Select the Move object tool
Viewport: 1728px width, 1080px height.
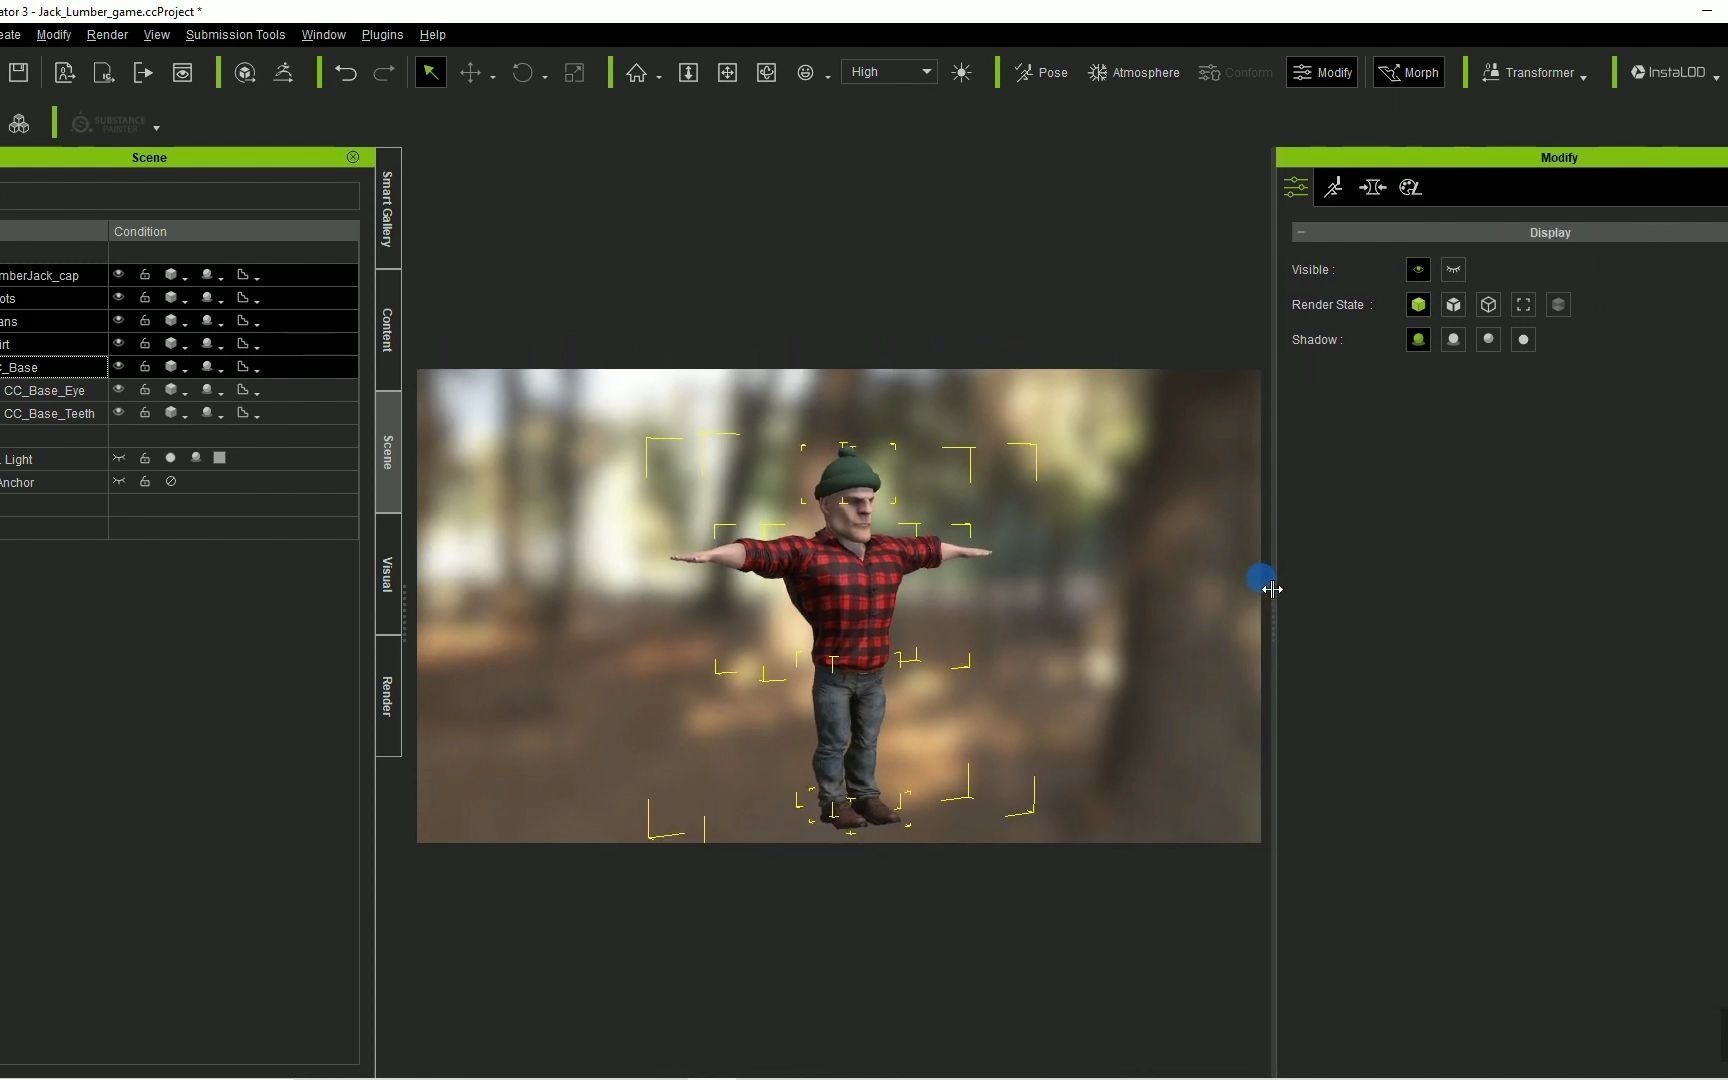point(470,73)
